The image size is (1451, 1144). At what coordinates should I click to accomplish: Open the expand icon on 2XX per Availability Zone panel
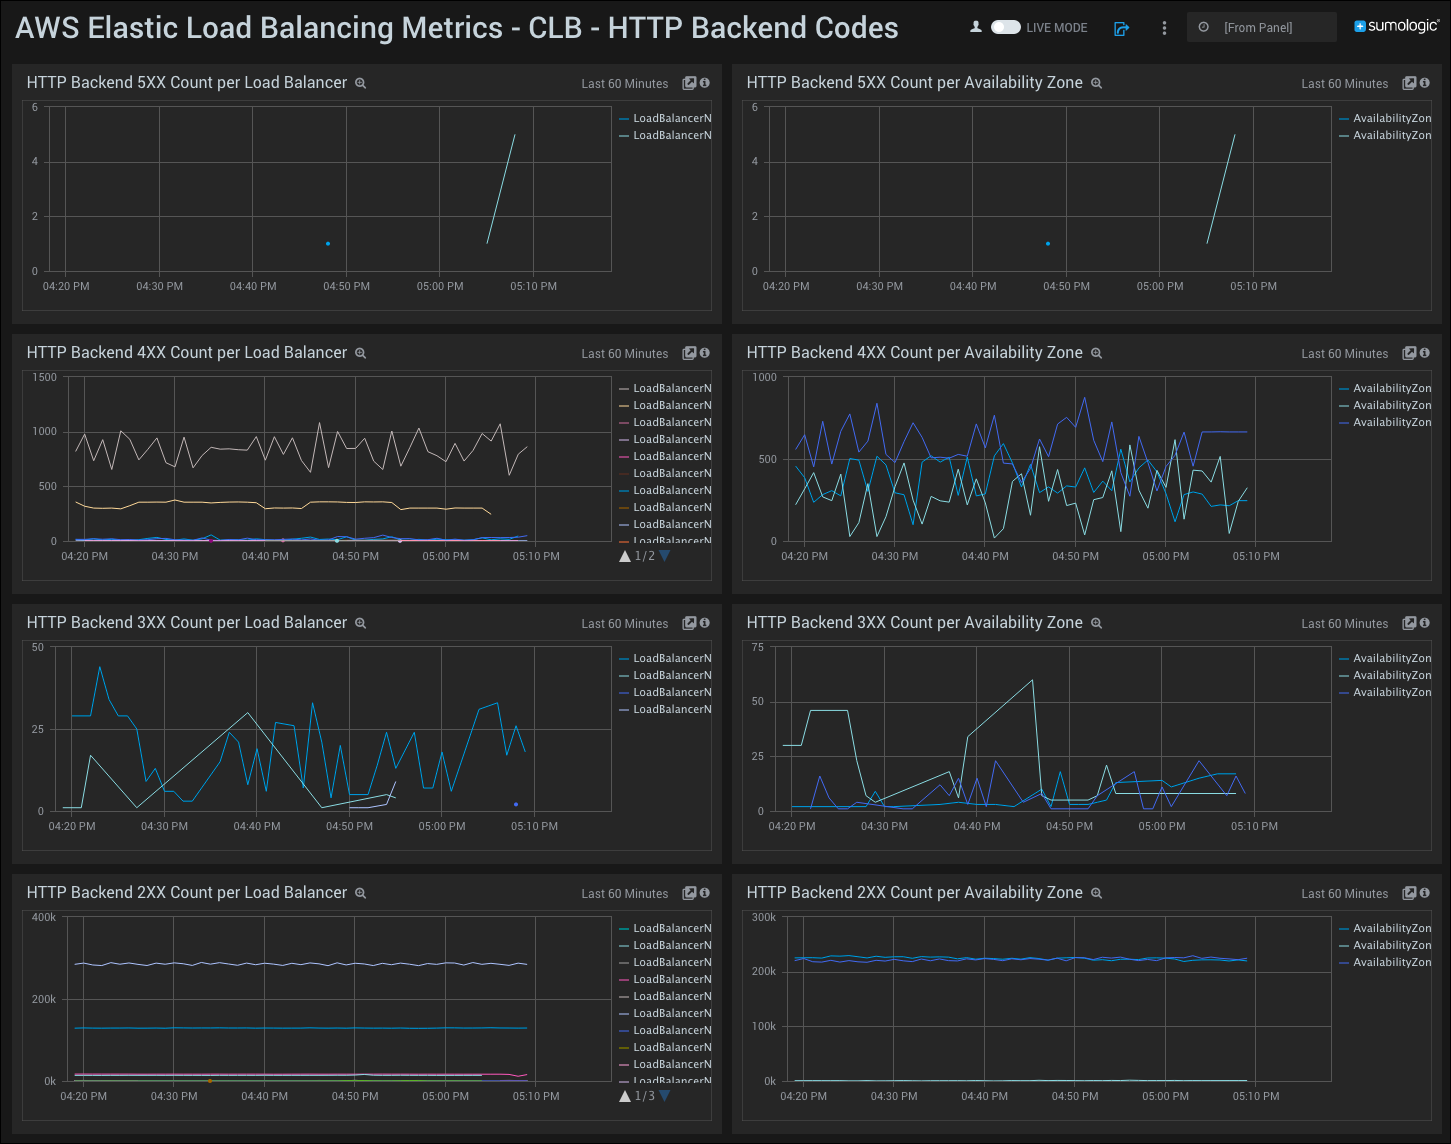pos(1409,893)
